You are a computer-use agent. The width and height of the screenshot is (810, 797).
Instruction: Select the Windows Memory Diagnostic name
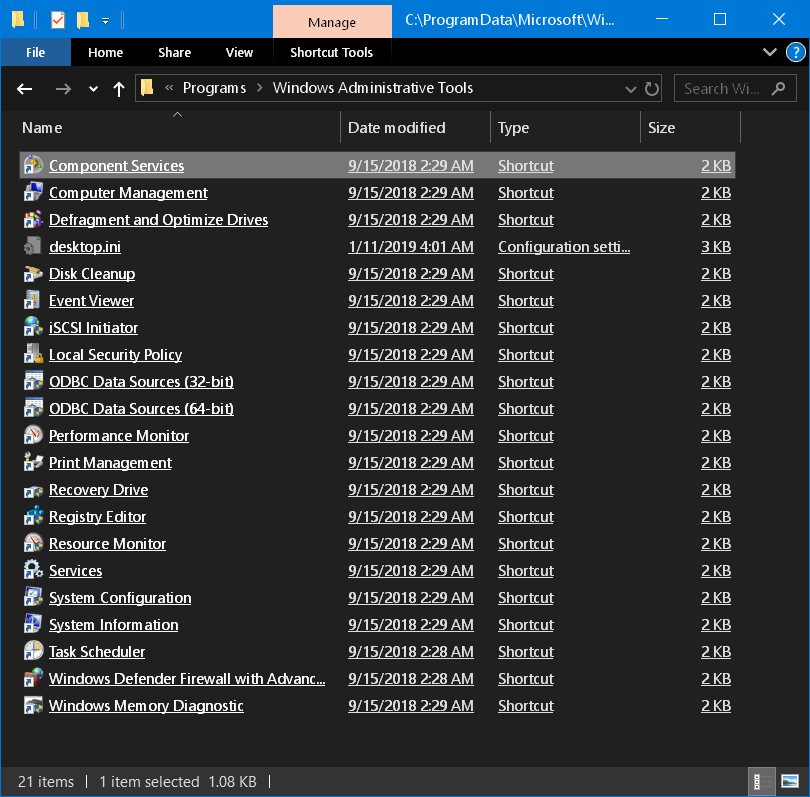pyautogui.click(x=146, y=706)
